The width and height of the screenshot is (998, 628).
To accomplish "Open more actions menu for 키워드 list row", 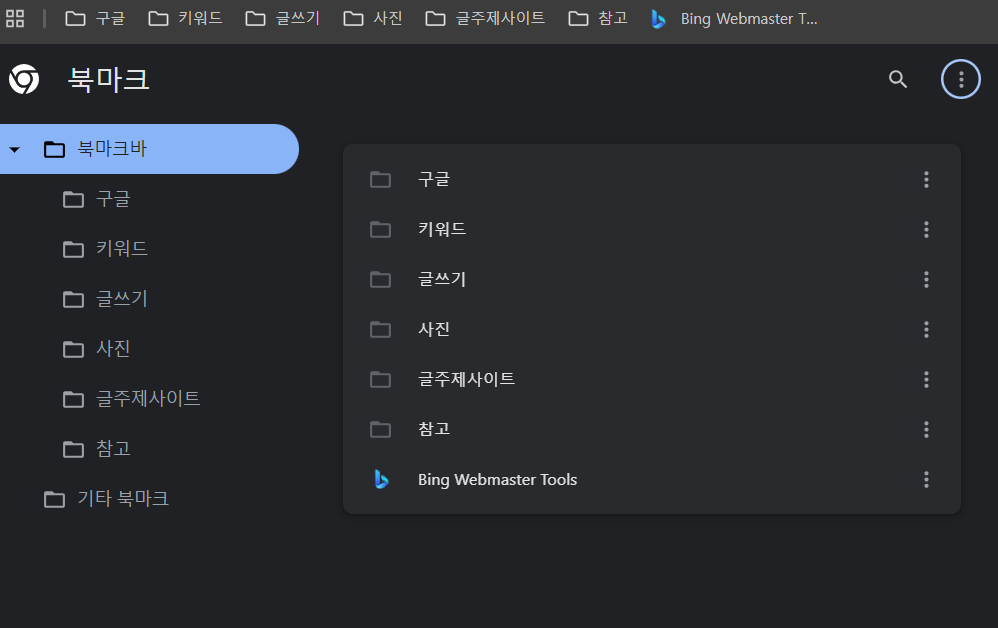I will pyautogui.click(x=926, y=229).
